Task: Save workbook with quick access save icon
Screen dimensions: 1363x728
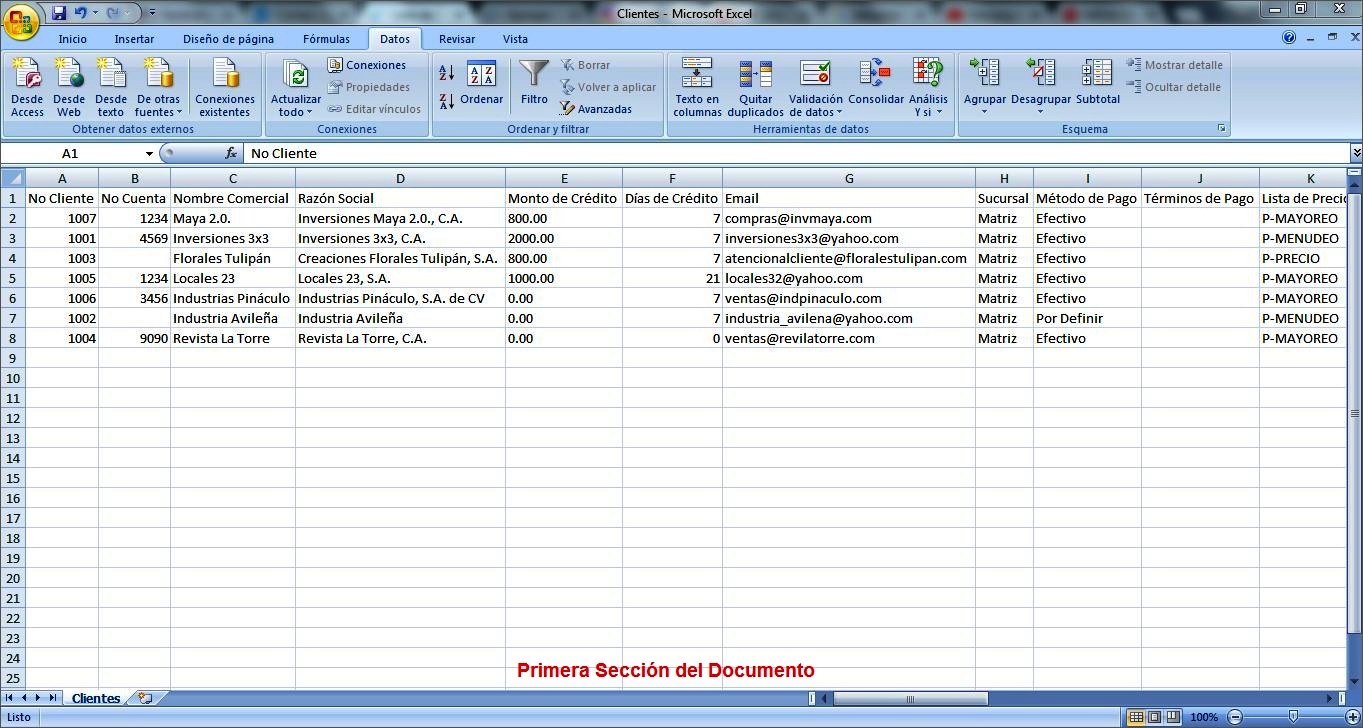Action: pos(59,13)
